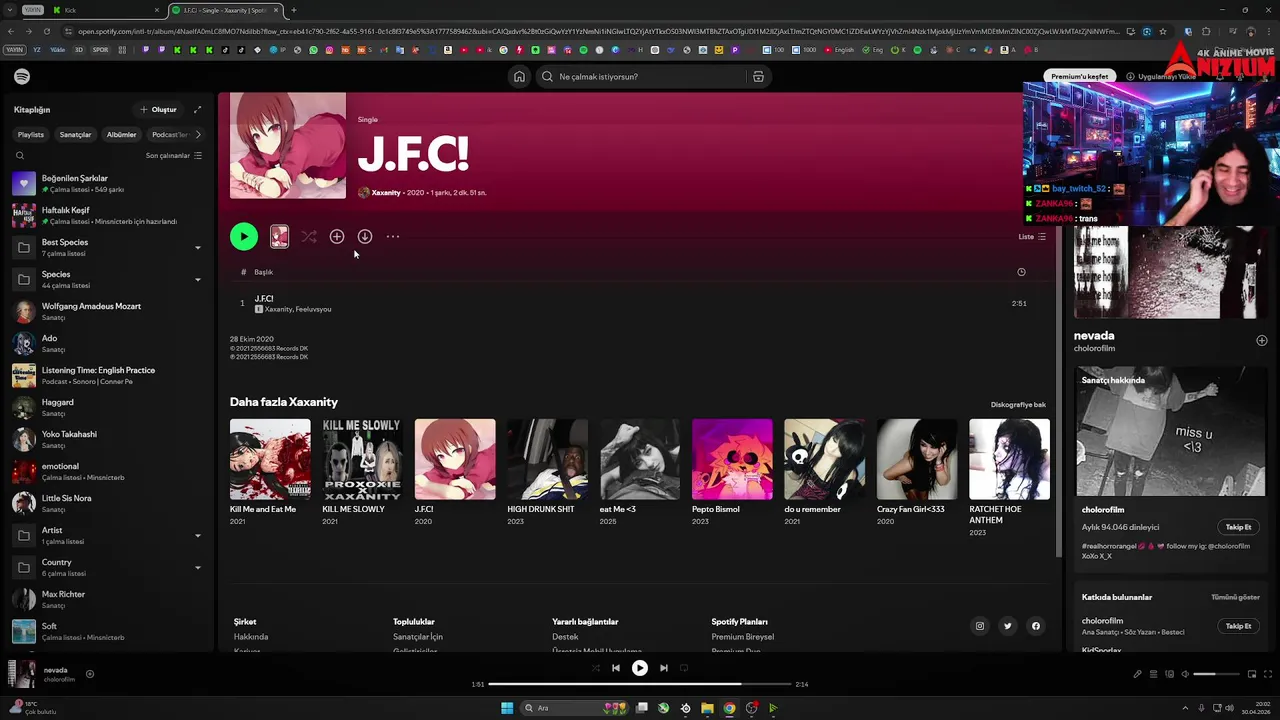Play the J.F.C! single green button
The image size is (1280, 720).
(244, 237)
